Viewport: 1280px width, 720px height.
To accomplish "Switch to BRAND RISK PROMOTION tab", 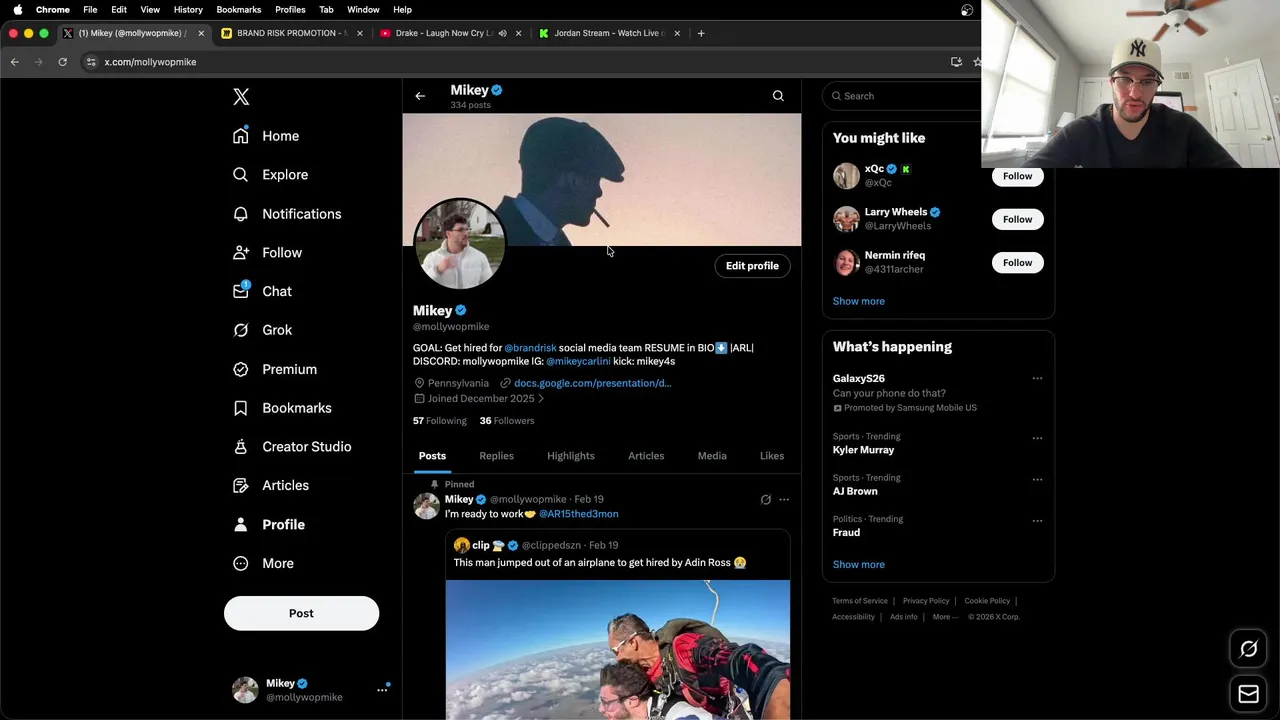I will 290,33.
